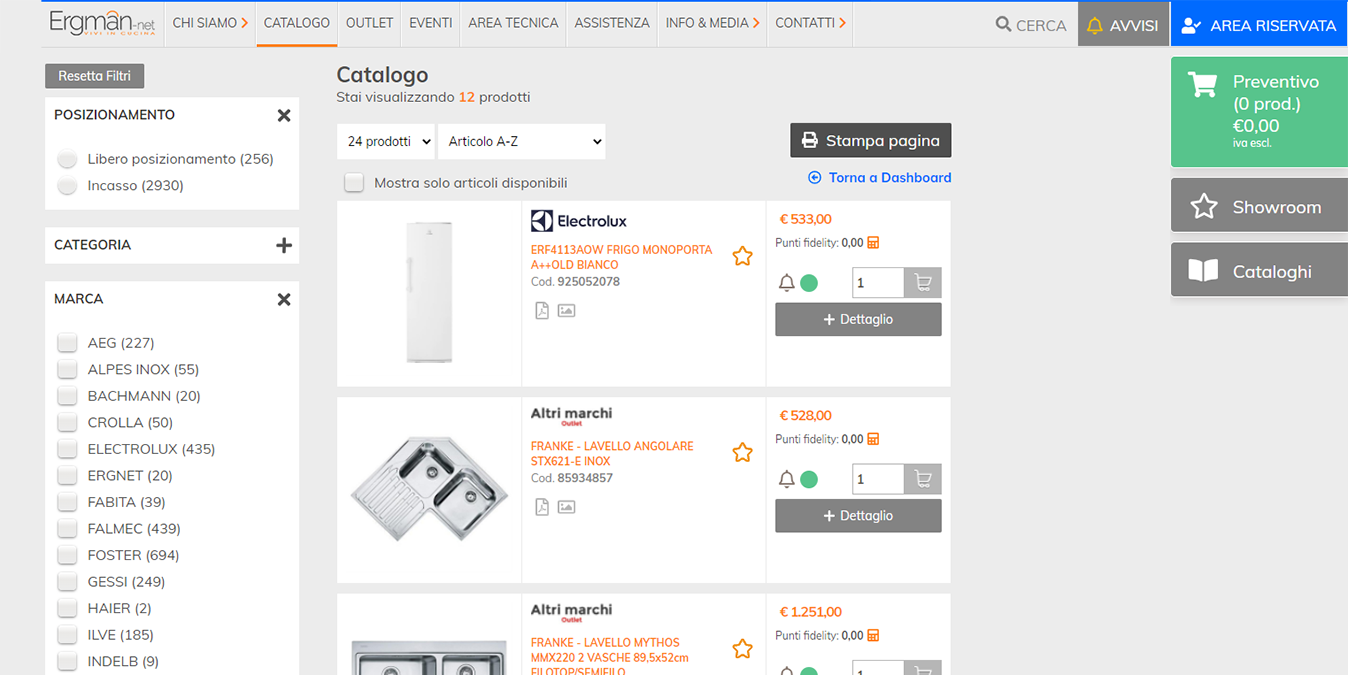
Task: Open the CATALOGO tab
Action: tap(297, 23)
